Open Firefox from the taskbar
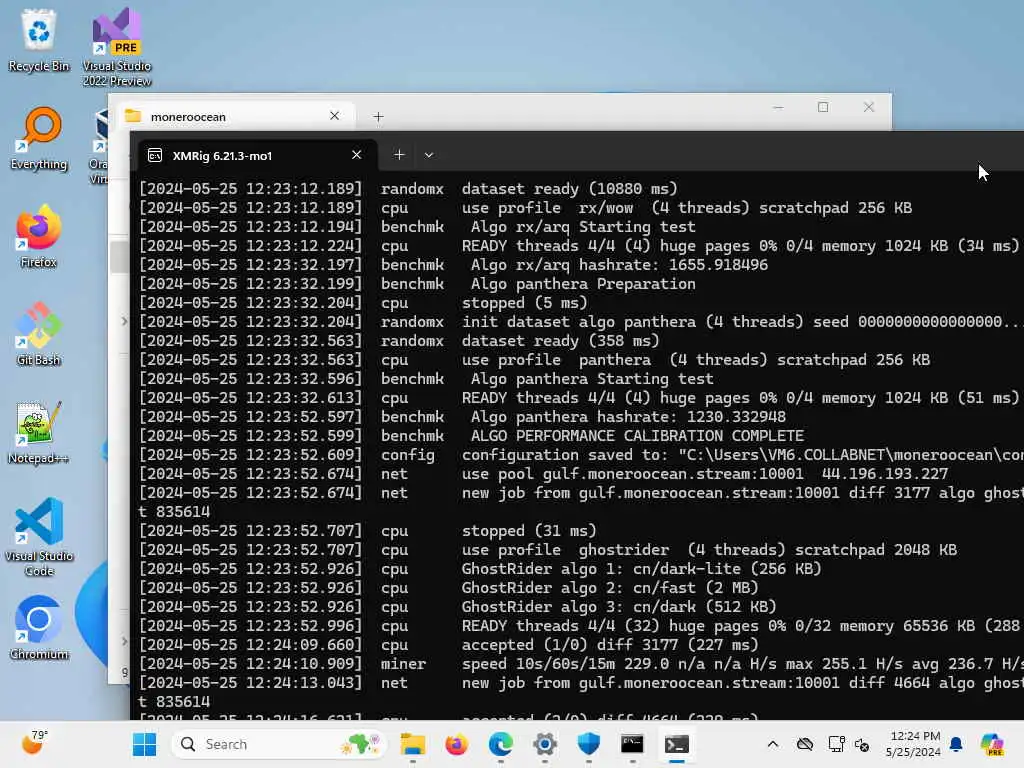 pyautogui.click(x=456, y=744)
